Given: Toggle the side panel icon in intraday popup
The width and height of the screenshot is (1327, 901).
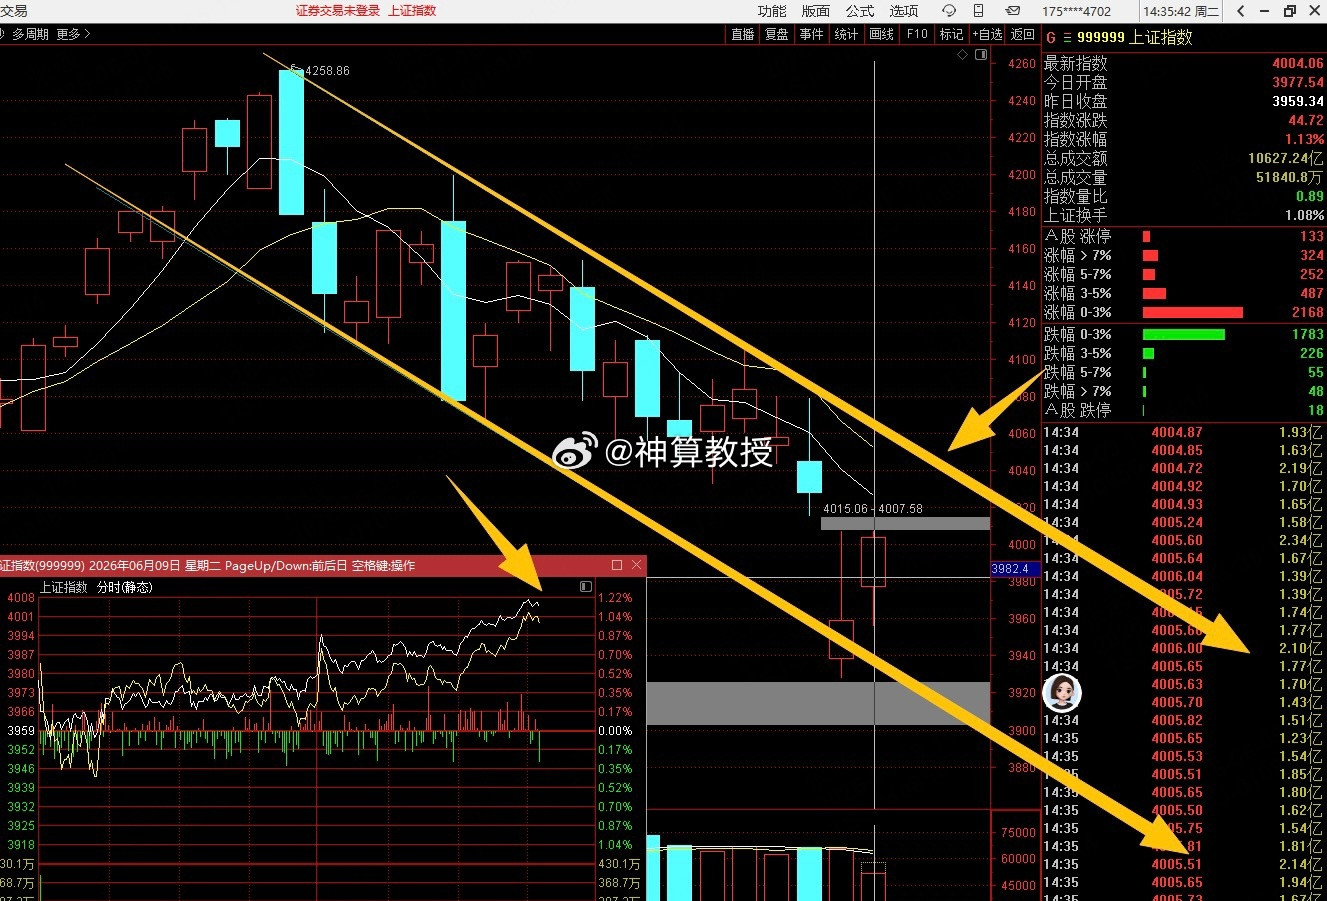Looking at the screenshot, I should (x=586, y=587).
